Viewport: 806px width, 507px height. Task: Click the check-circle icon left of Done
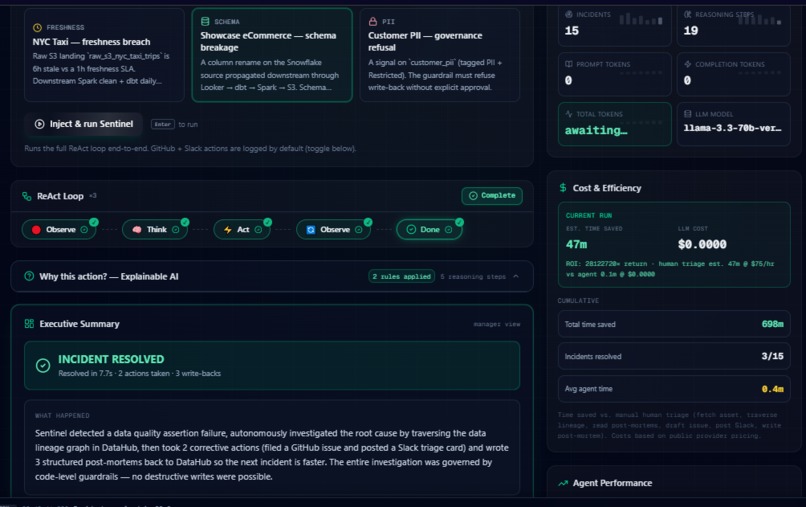coord(411,229)
